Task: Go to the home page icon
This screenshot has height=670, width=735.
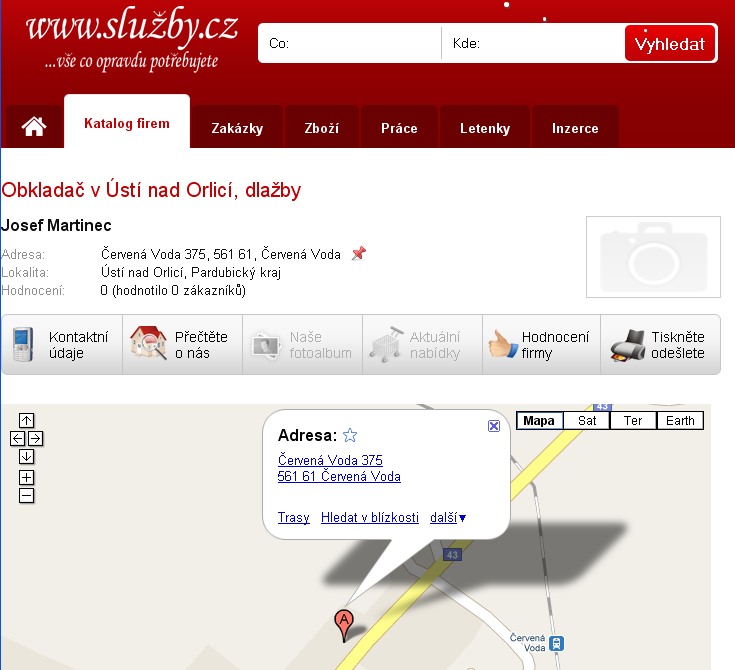Action: (x=34, y=127)
